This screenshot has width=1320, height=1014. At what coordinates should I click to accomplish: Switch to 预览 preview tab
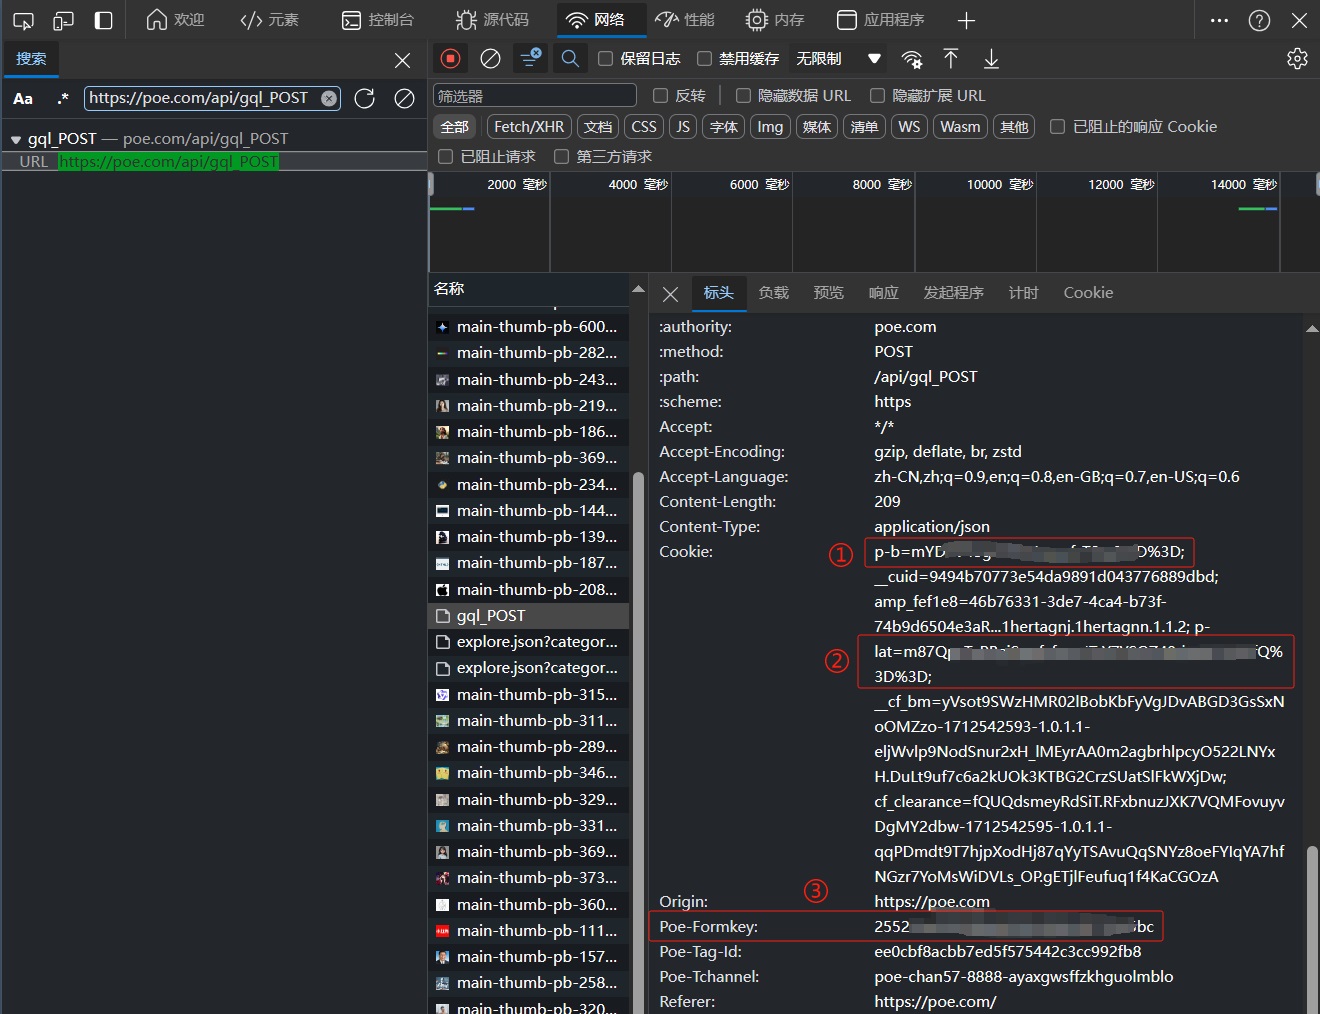(828, 293)
